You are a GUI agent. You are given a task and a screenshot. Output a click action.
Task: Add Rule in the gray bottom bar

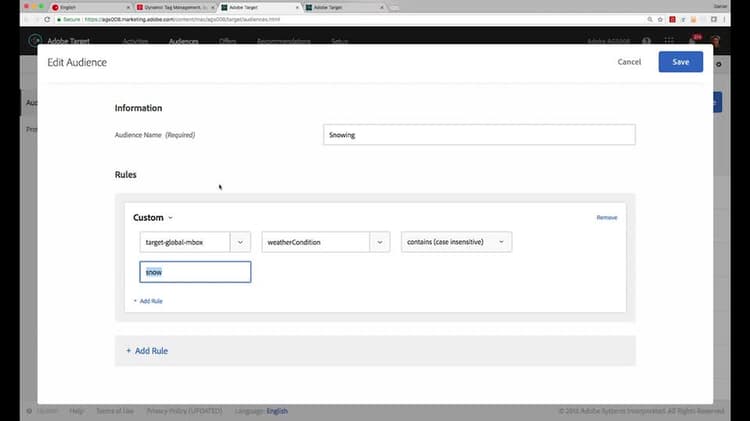[147, 351]
